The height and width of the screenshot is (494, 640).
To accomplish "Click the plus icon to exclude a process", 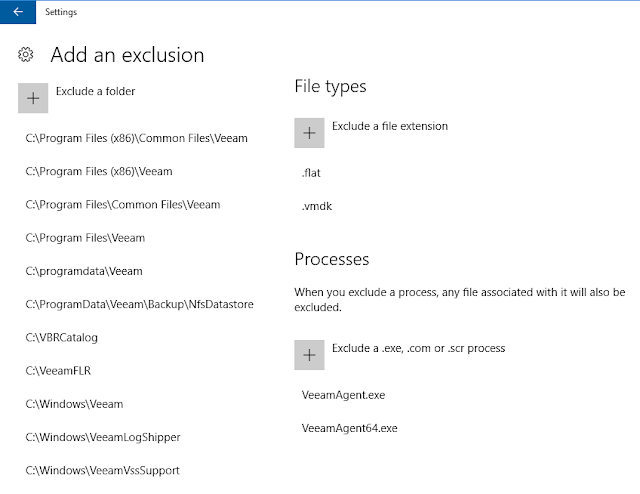I will click(309, 355).
